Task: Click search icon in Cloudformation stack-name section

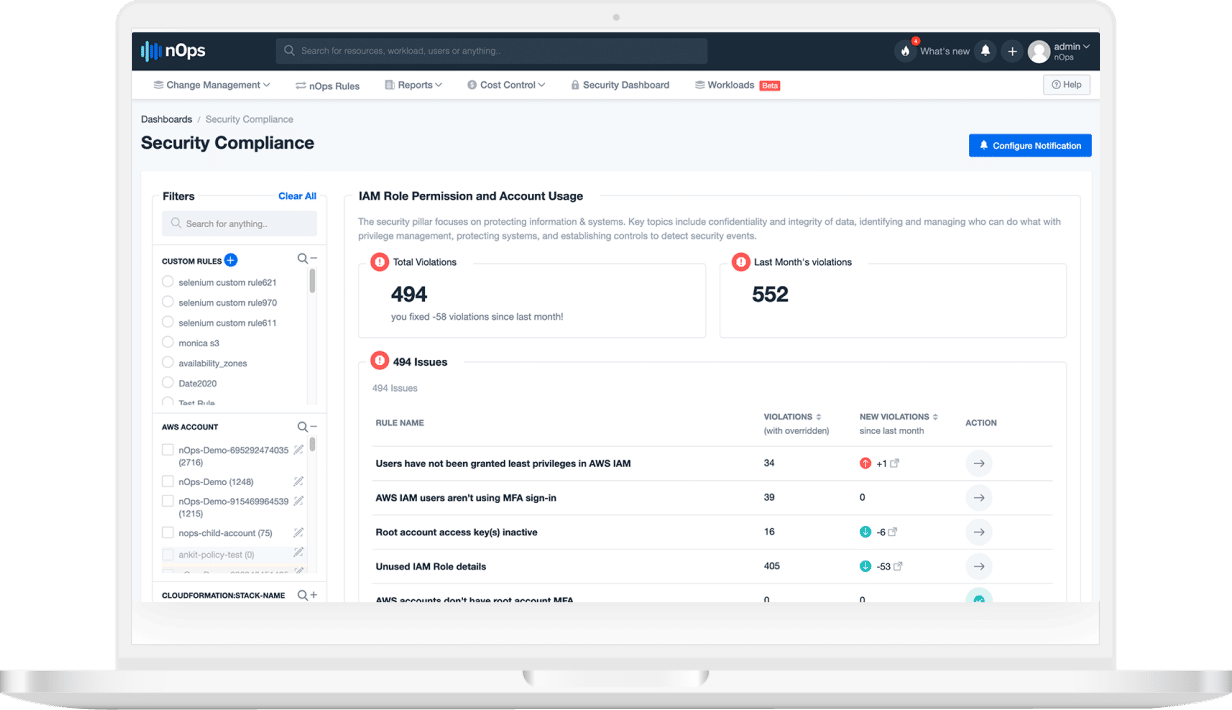Action: tap(302, 595)
